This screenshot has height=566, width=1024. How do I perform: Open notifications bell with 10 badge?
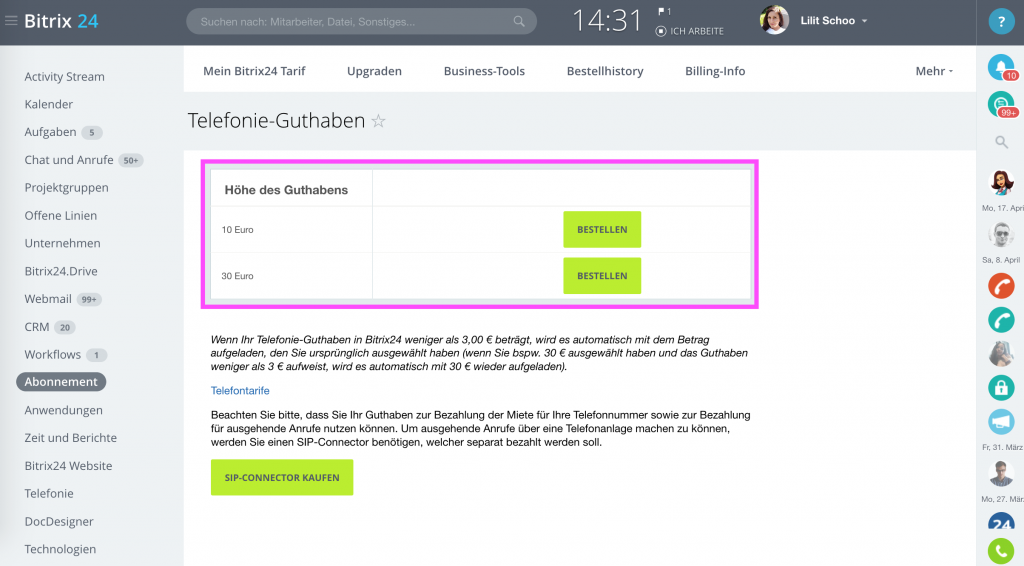point(1001,67)
